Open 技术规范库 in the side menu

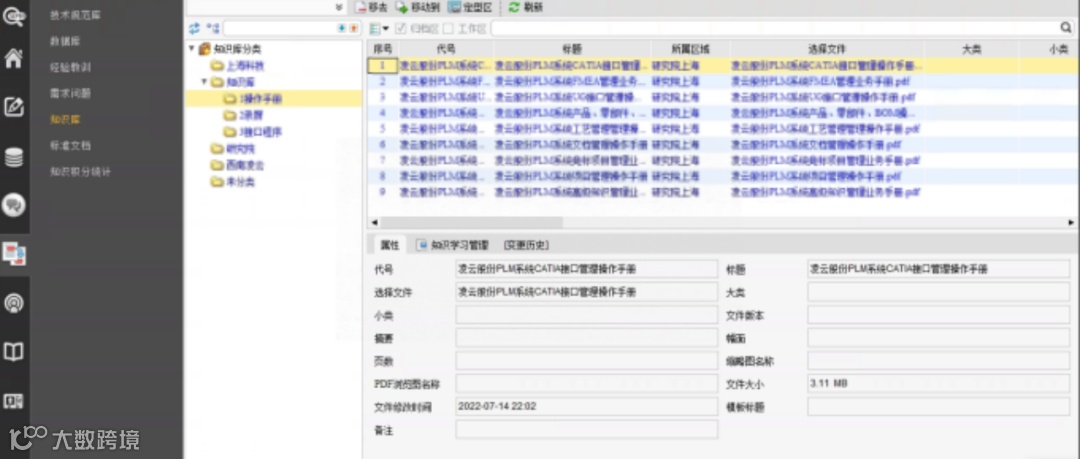(75, 15)
